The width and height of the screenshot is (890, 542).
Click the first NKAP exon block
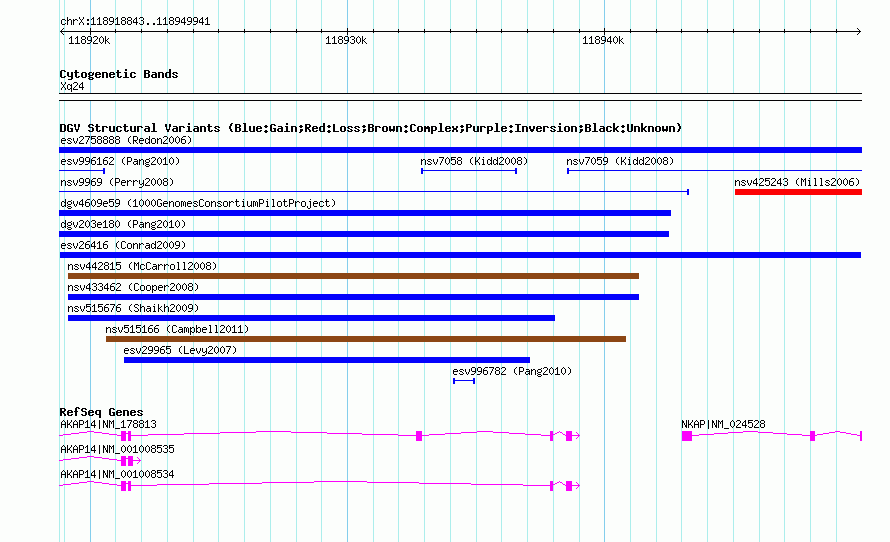pyautogui.click(x=687, y=436)
